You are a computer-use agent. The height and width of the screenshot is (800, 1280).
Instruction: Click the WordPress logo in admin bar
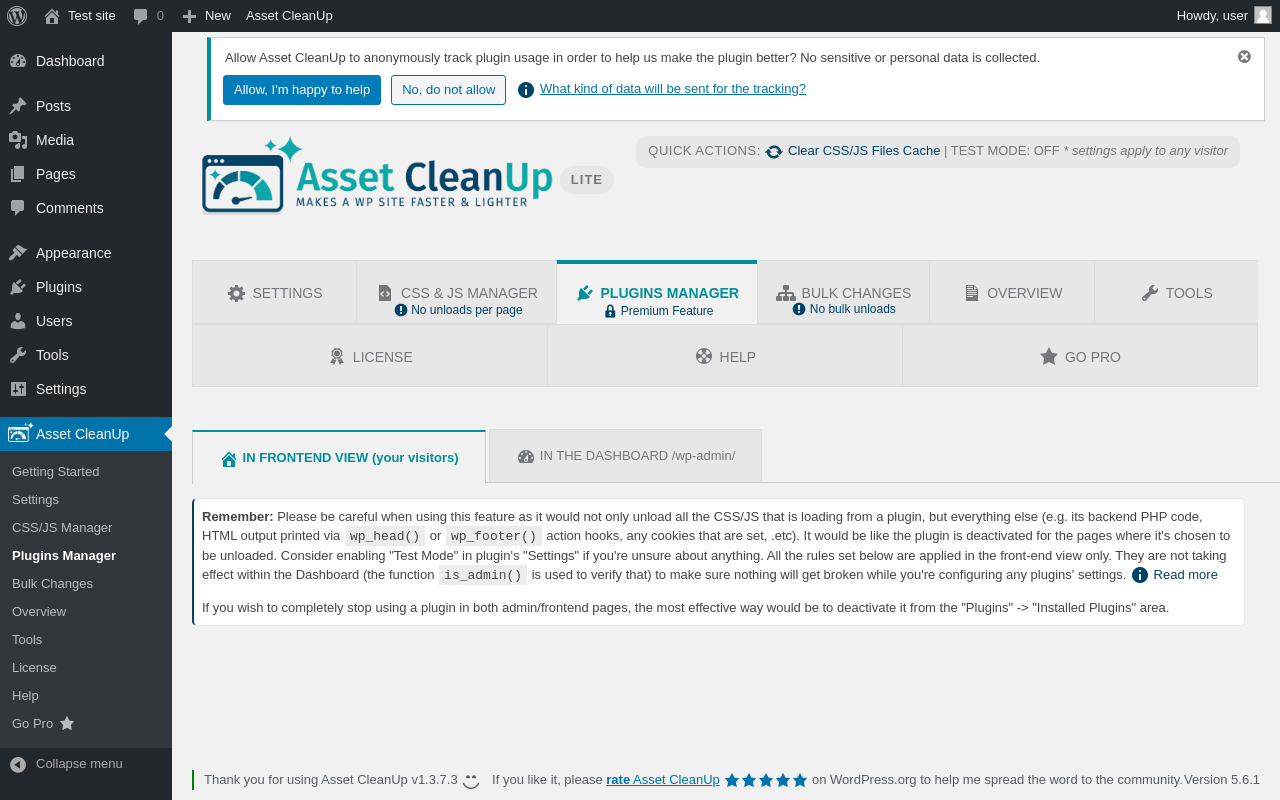17,15
